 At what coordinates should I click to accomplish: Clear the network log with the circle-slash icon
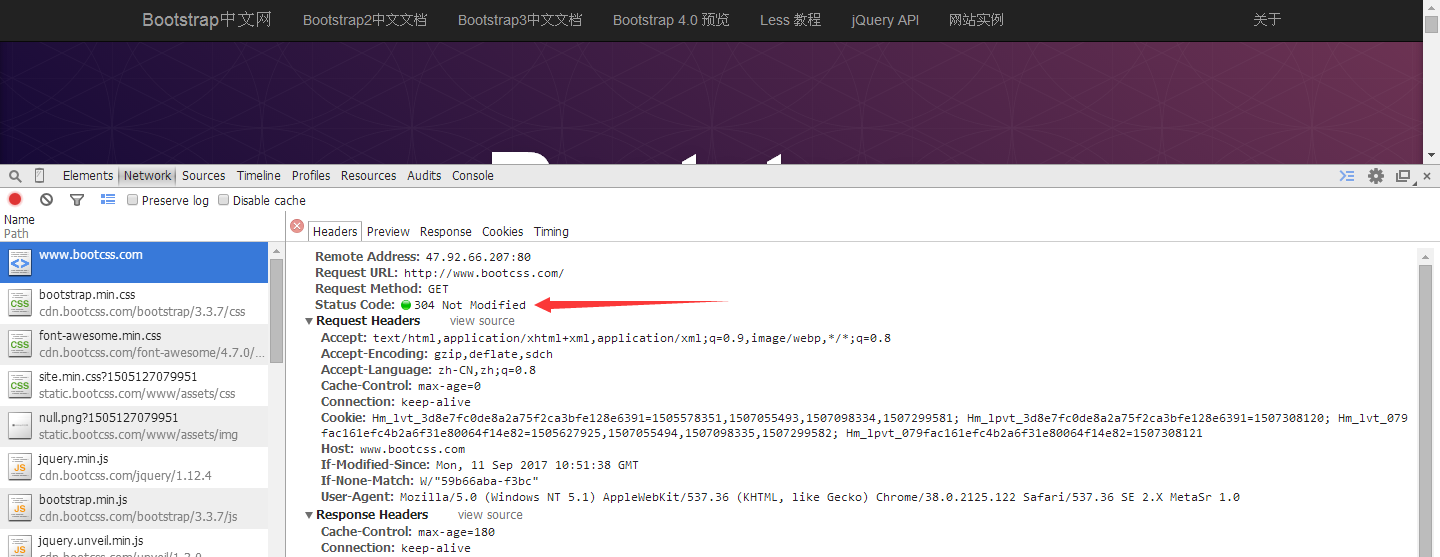(x=46, y=200)
